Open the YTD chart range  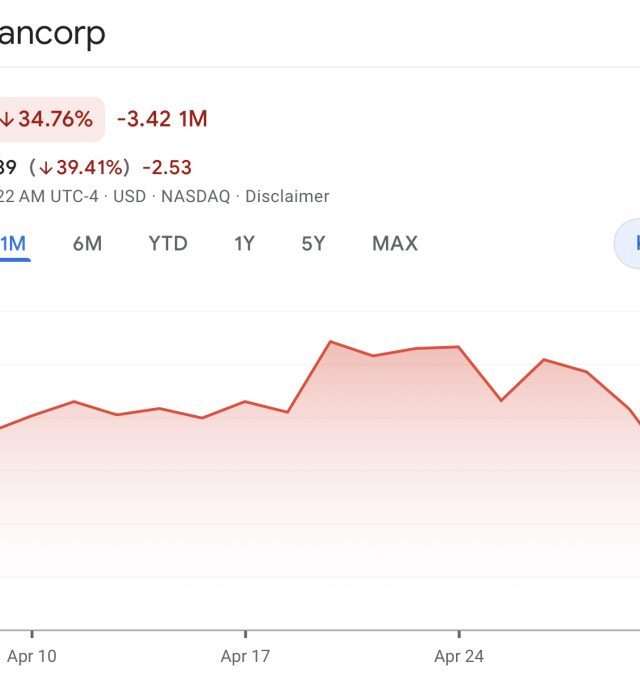click(x=168, y=243)
